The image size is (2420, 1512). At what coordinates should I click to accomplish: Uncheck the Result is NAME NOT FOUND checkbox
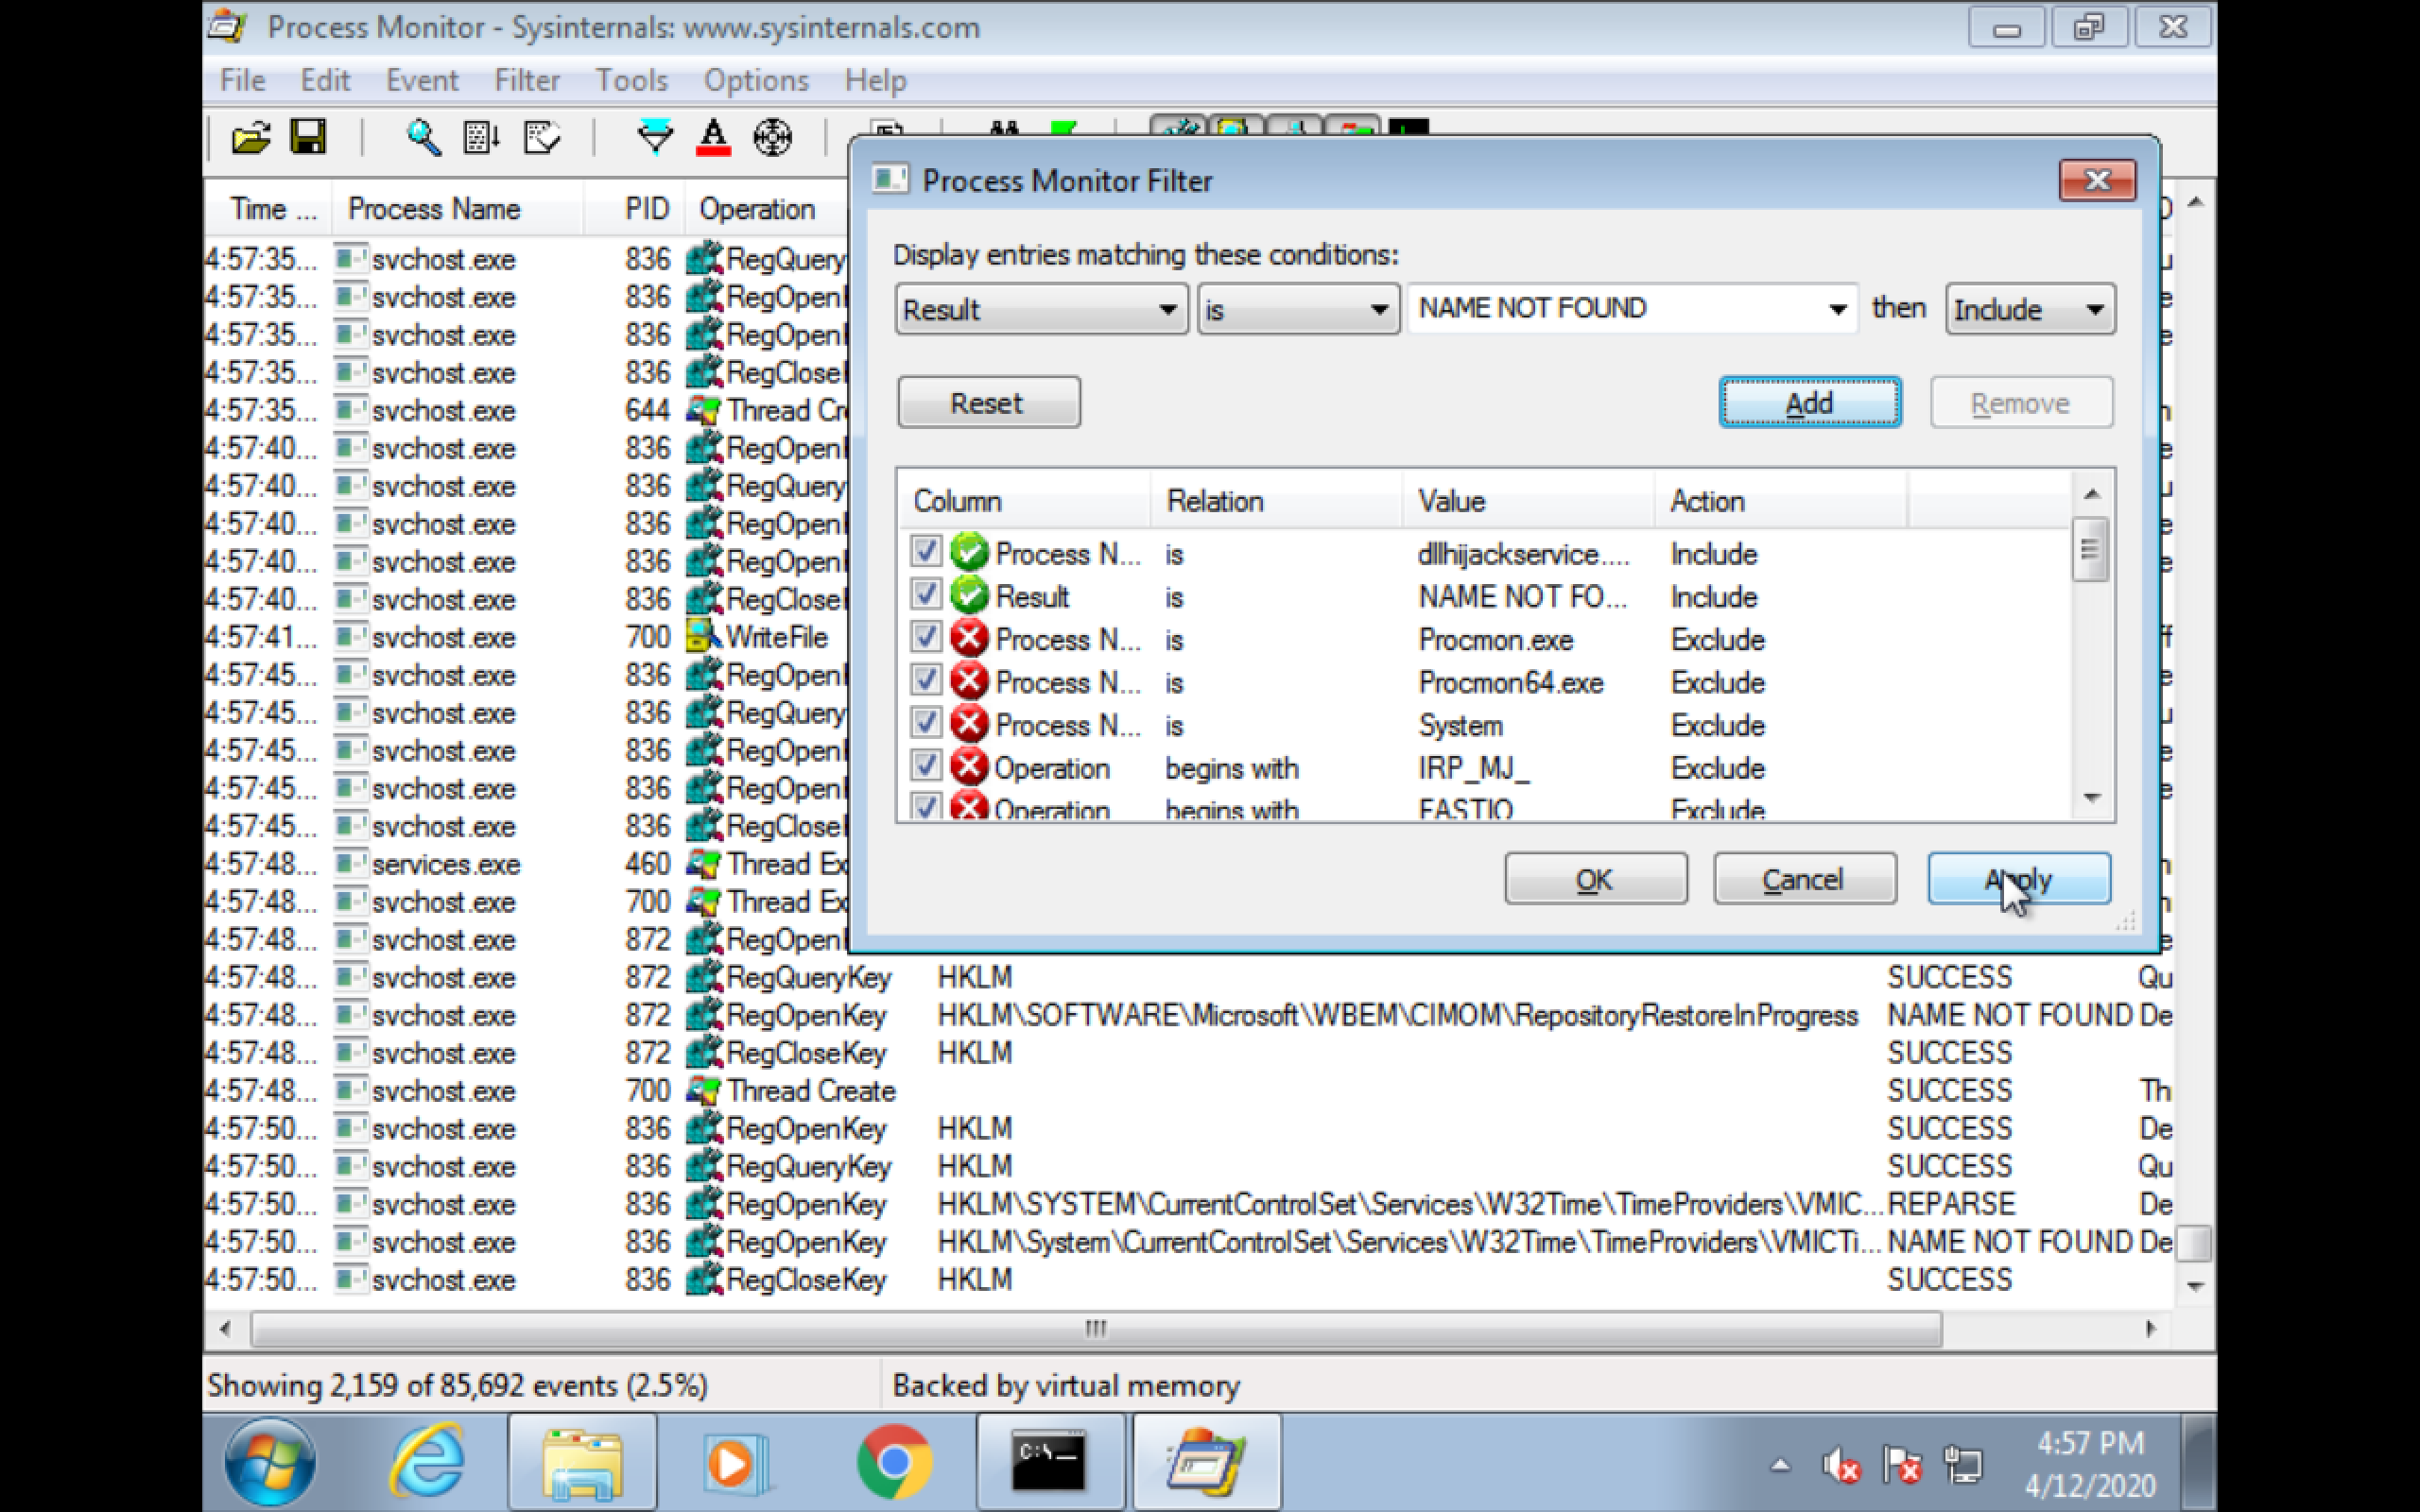926,594
